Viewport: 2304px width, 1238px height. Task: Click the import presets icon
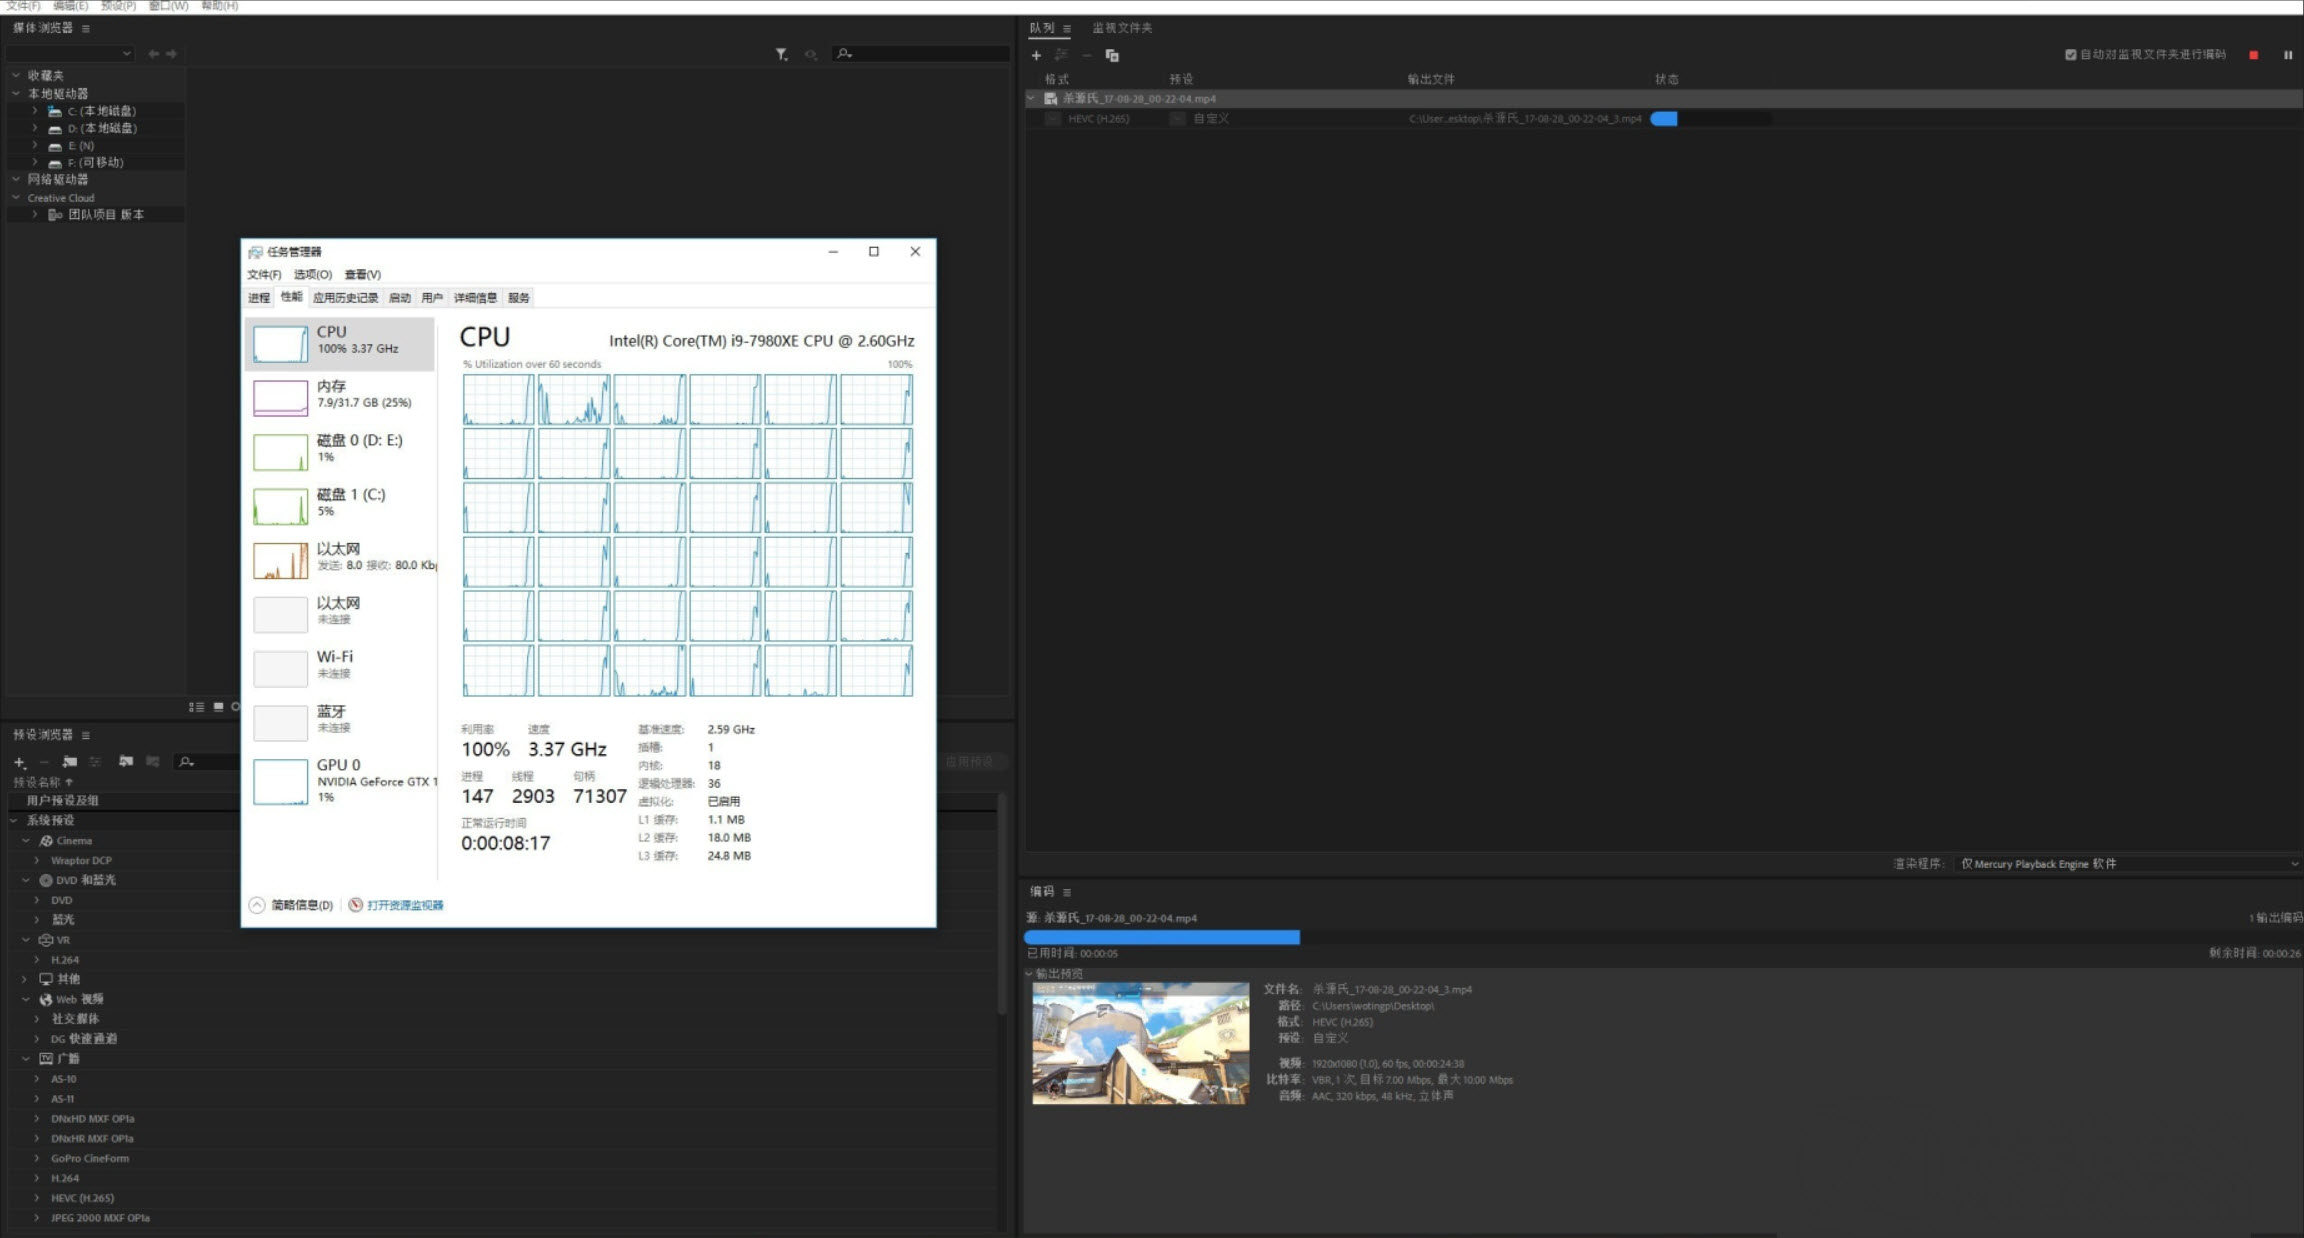click(126, 762)
